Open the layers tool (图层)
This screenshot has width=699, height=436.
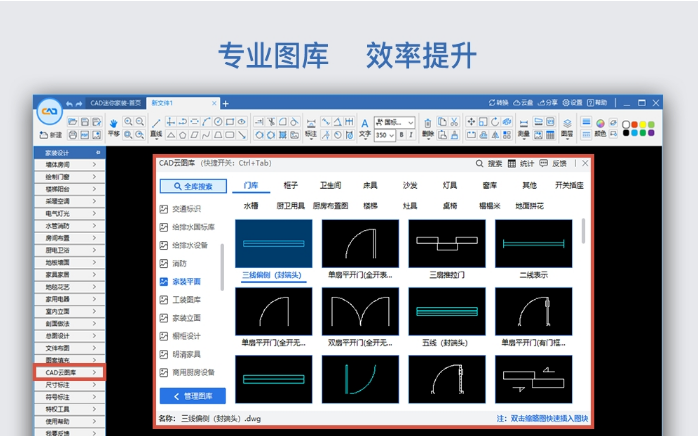pos(567,128)
